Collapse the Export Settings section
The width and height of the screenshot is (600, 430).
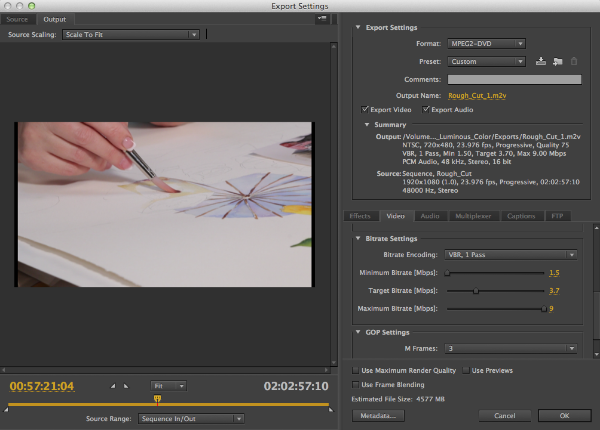click(x=358, y=27)
